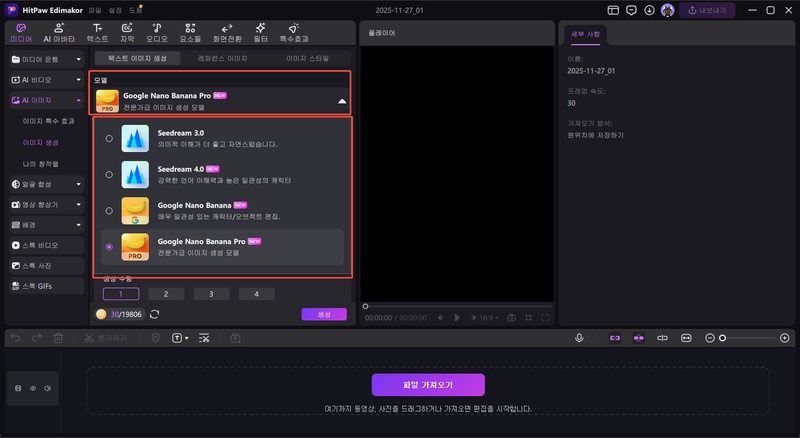Set generation count to 2
The height and width of the screenshot is (438, 800).
166,294
